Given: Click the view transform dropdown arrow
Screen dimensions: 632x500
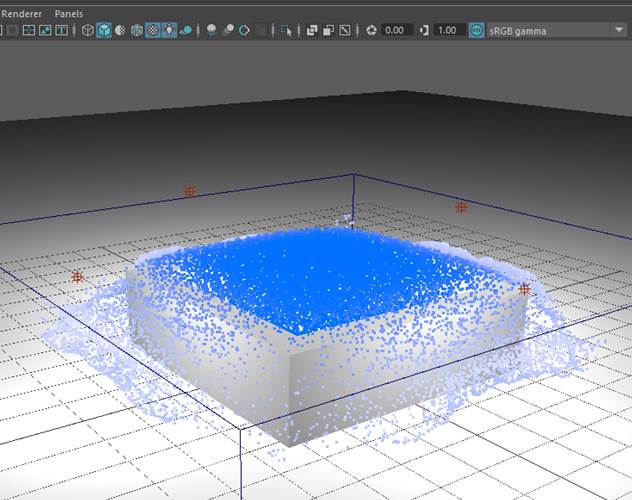Looking at the screenshot, I should [619, 30].
